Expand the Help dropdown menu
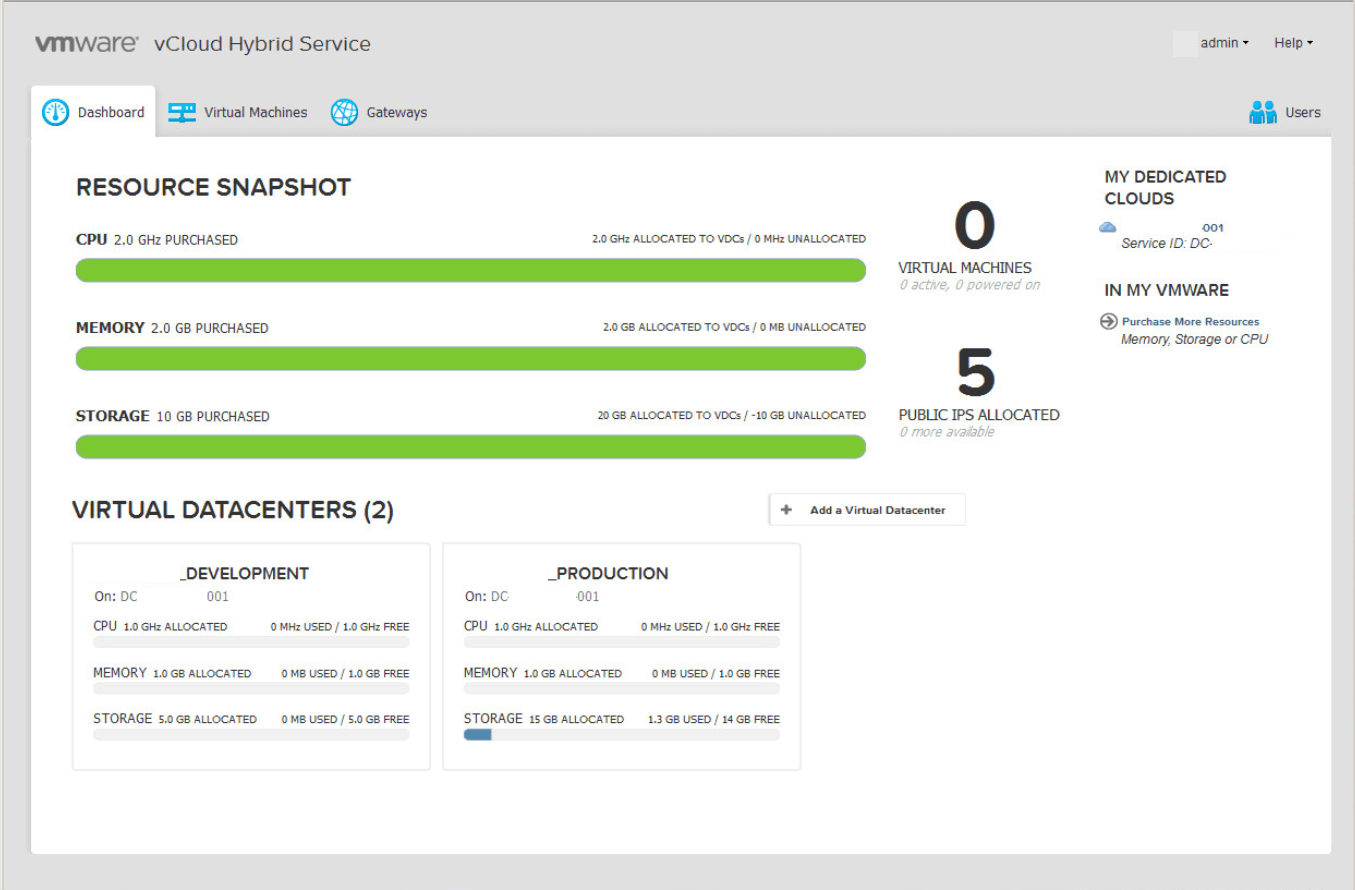 pos(1293,43)
